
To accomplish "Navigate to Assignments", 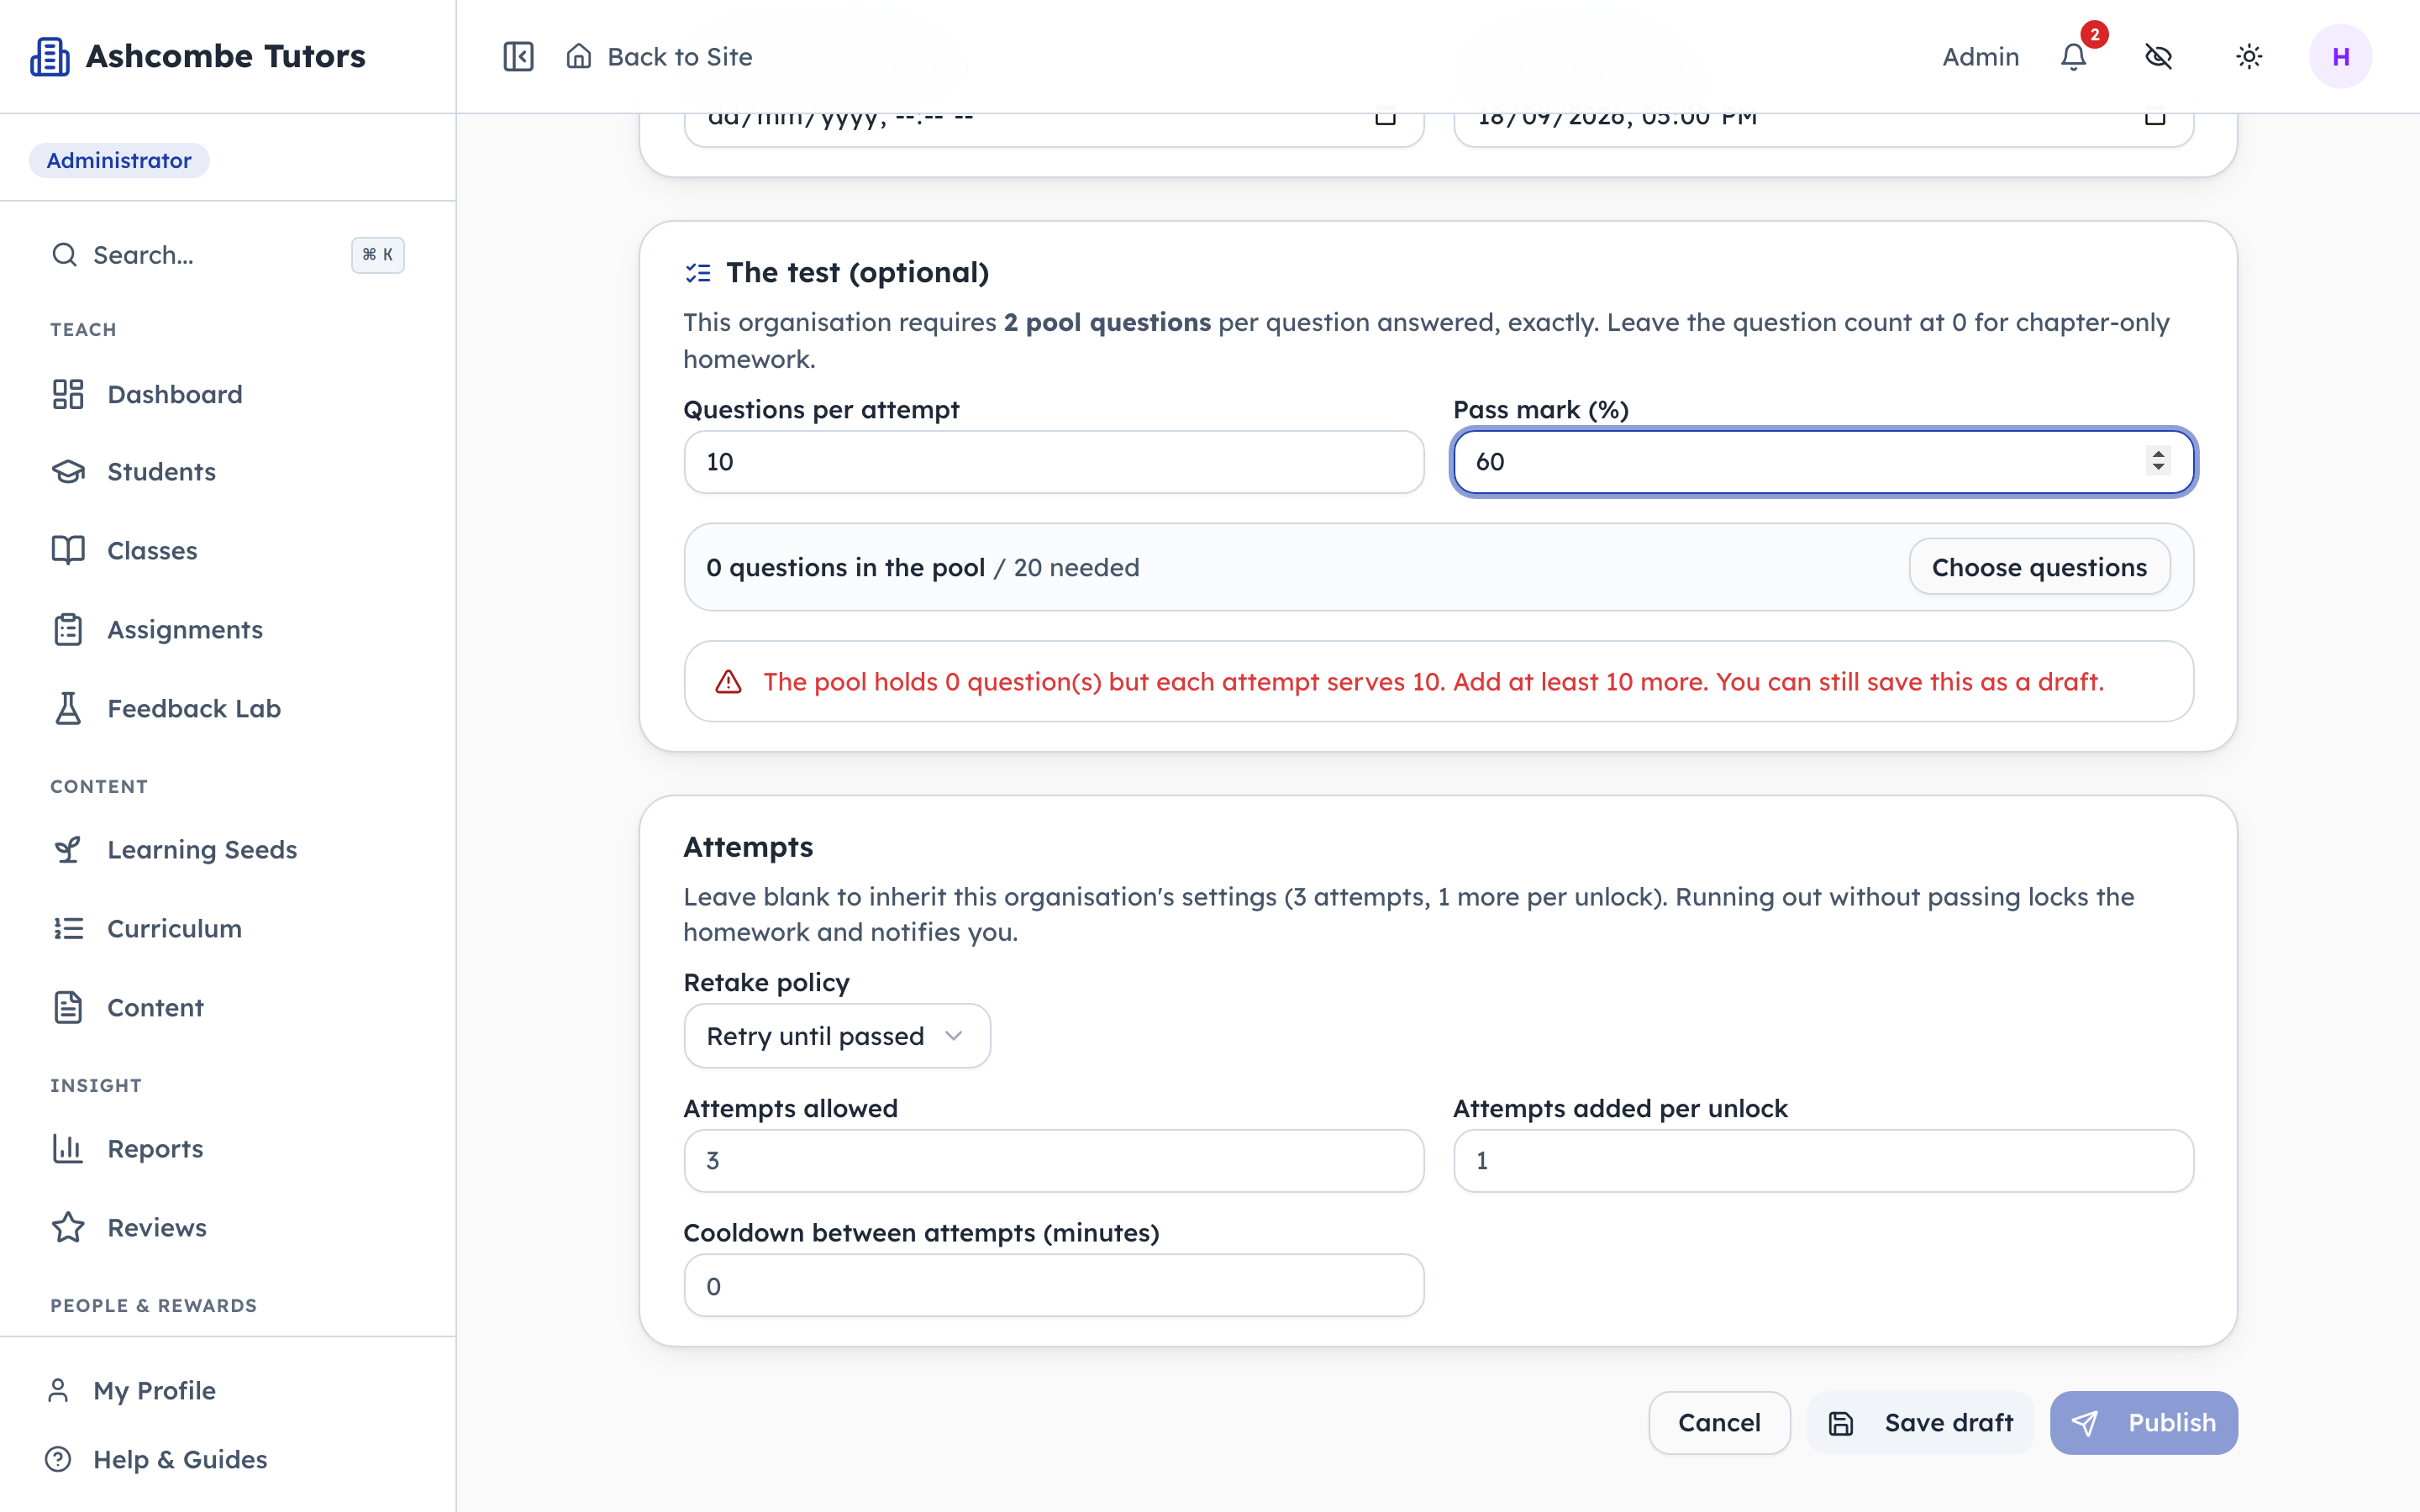I will point(228,630).
